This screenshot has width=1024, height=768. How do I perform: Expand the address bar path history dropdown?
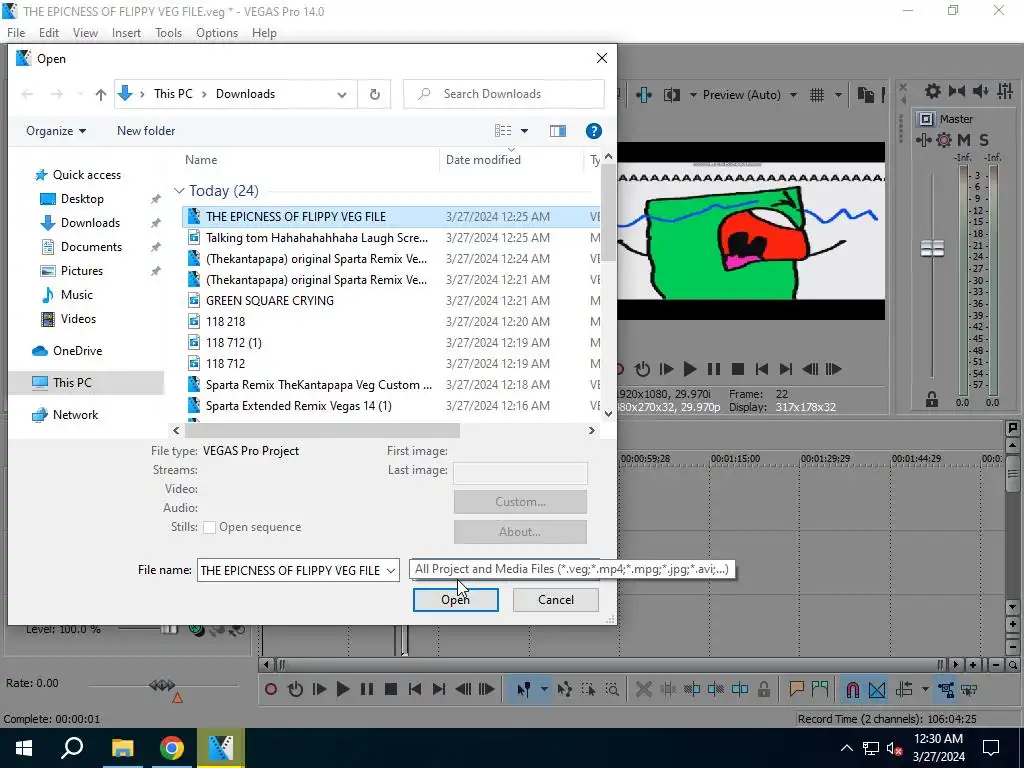pos(342,95)
